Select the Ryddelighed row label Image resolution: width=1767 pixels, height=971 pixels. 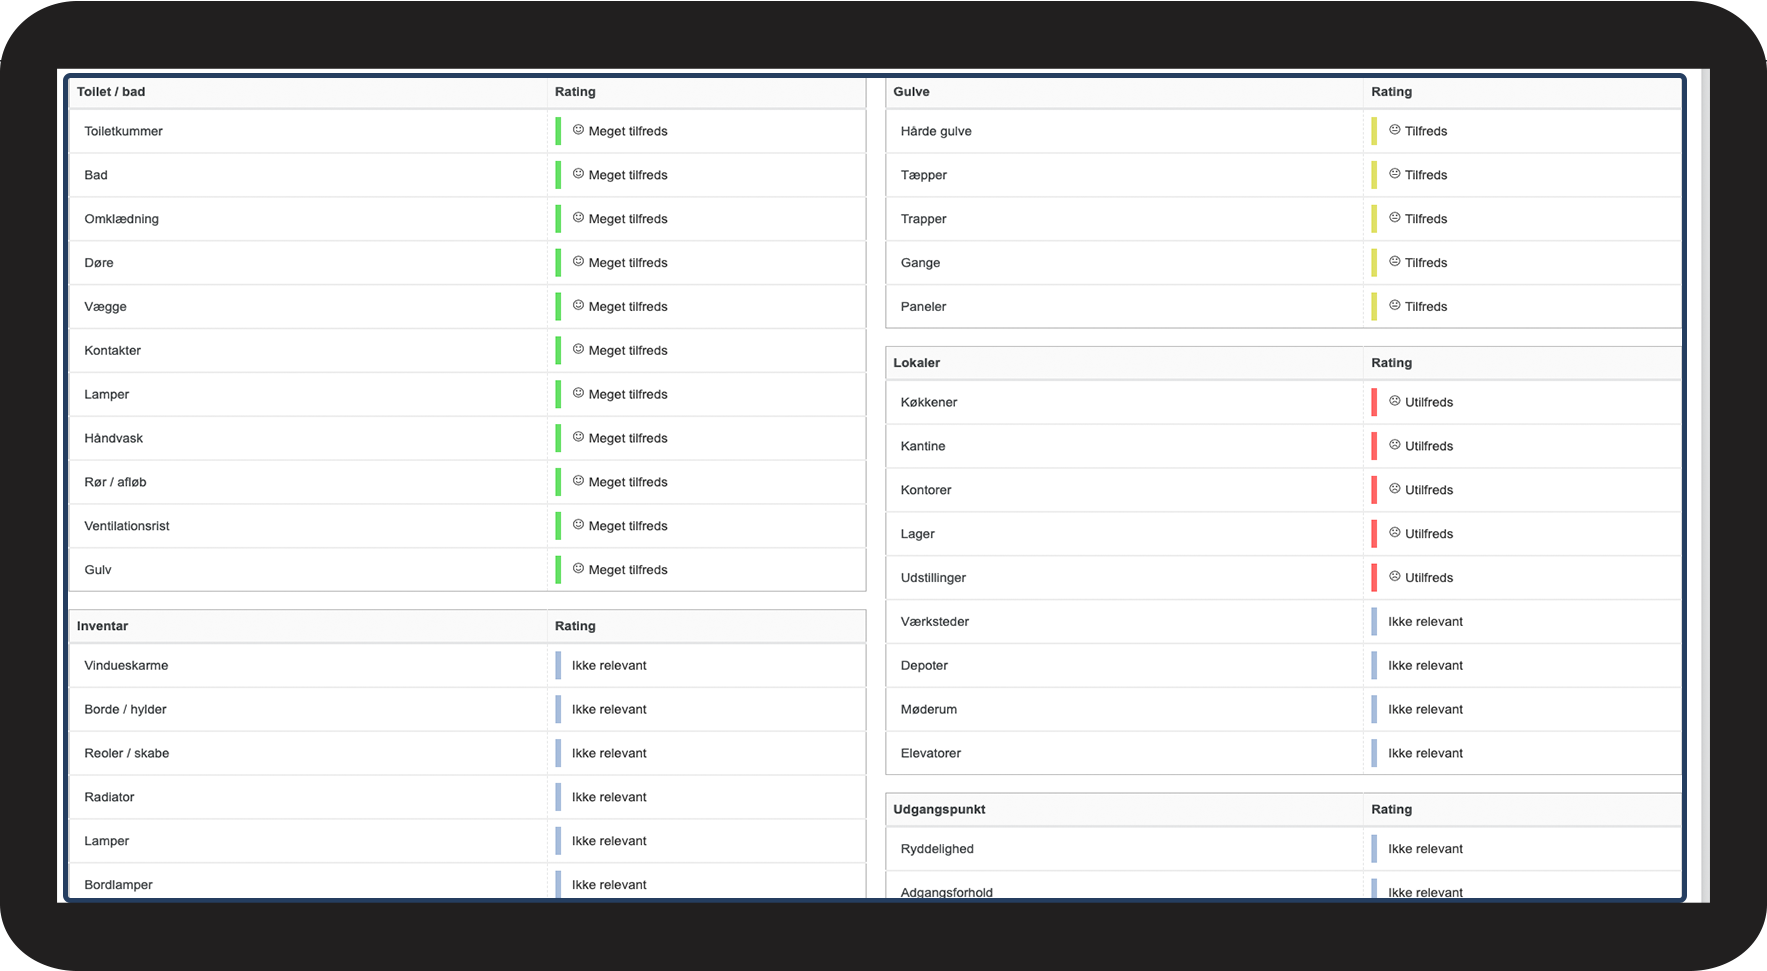tap(936, 849)
